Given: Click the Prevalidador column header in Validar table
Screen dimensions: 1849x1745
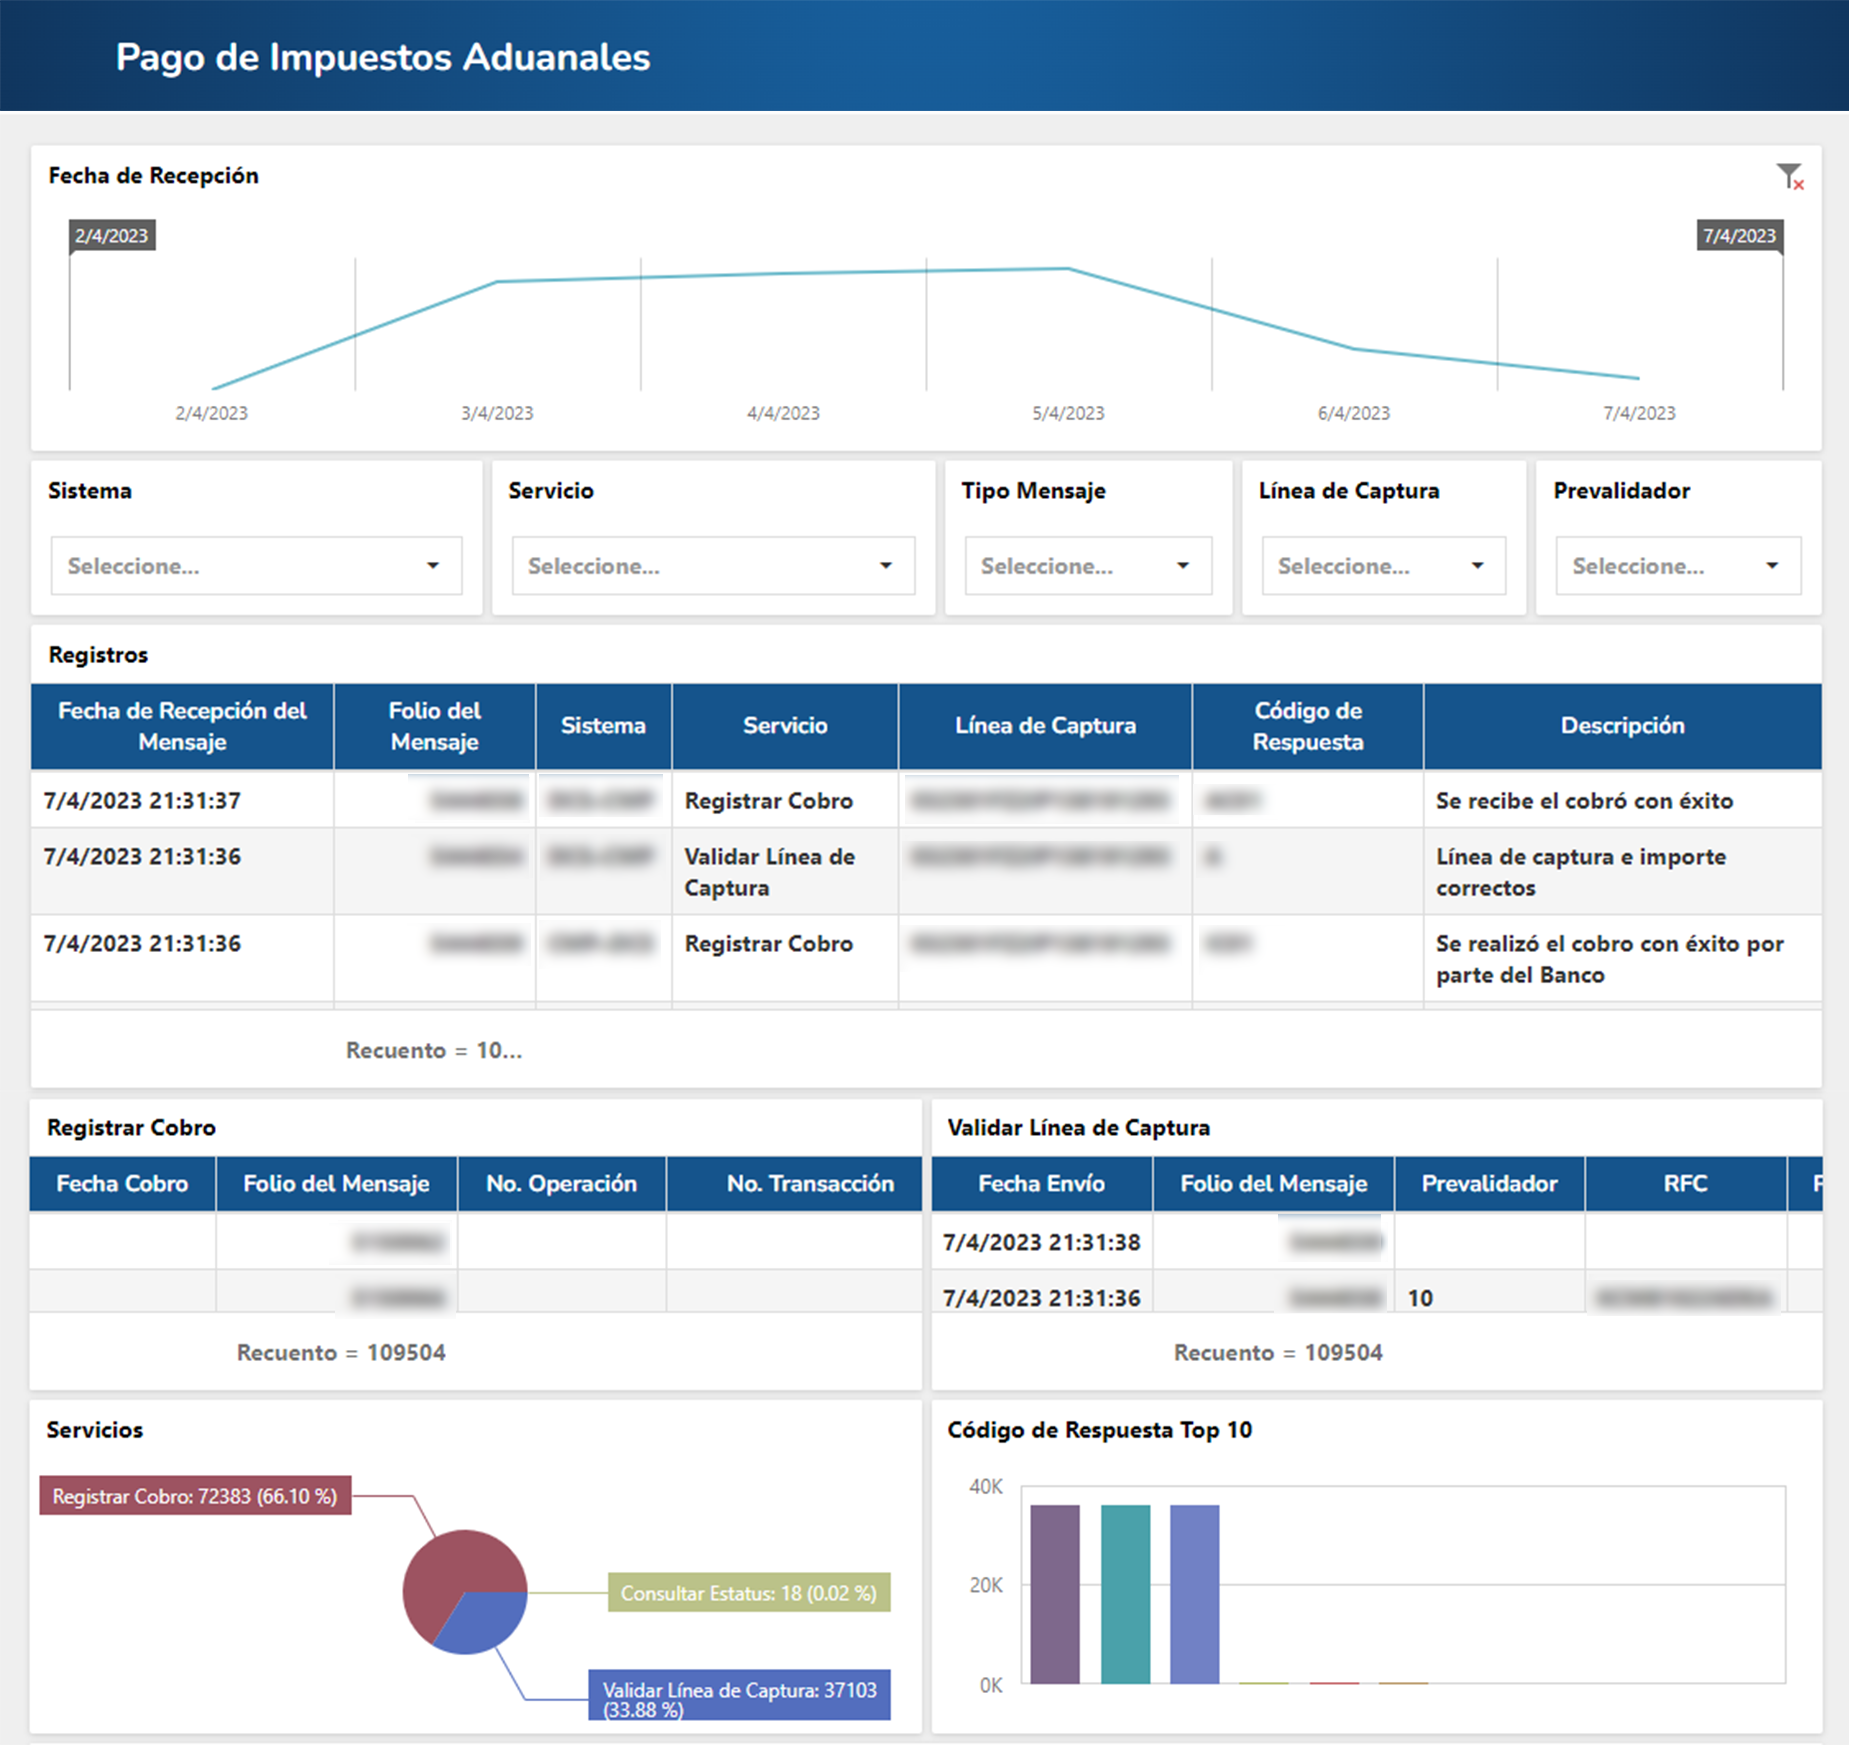Looking at the screenshot, I should (1489, 1184).
